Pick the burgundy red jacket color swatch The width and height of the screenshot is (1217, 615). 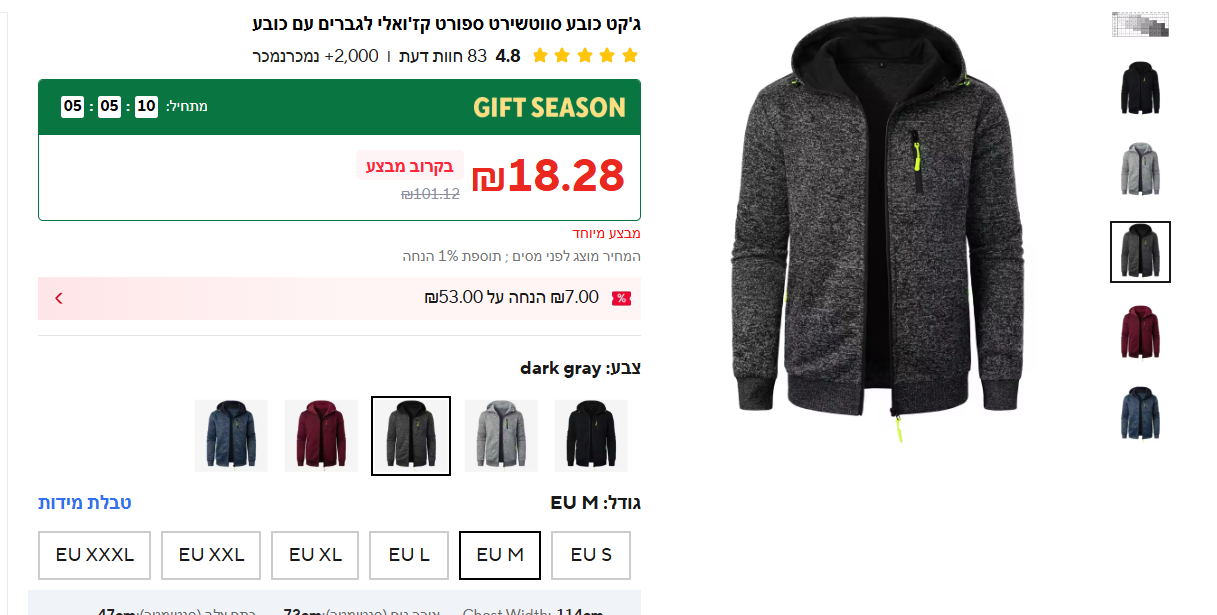[x=321, y=436]
